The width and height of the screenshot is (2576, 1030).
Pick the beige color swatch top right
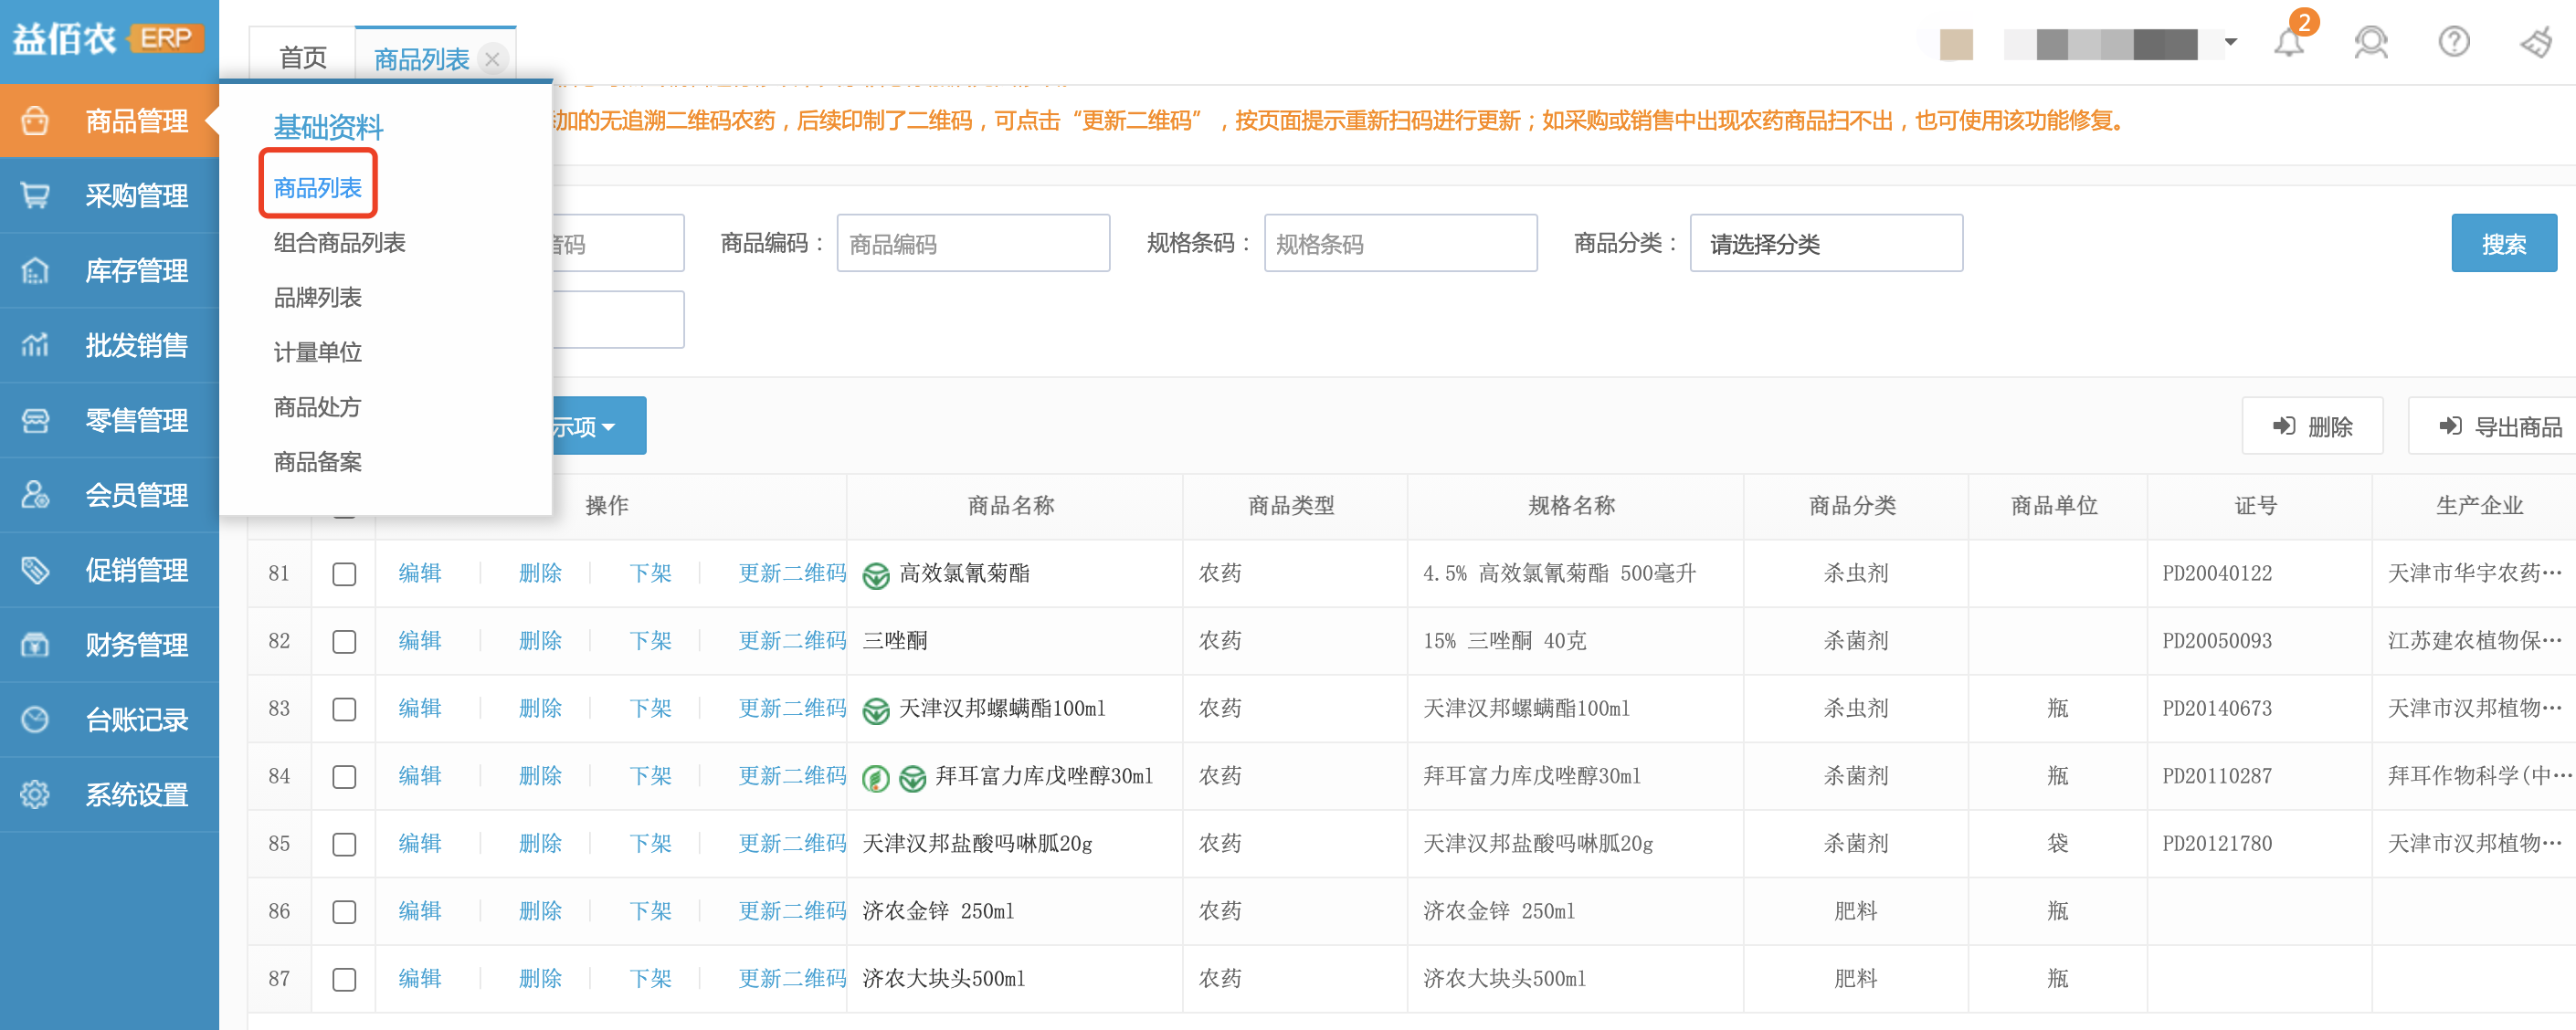[1956, 44]
